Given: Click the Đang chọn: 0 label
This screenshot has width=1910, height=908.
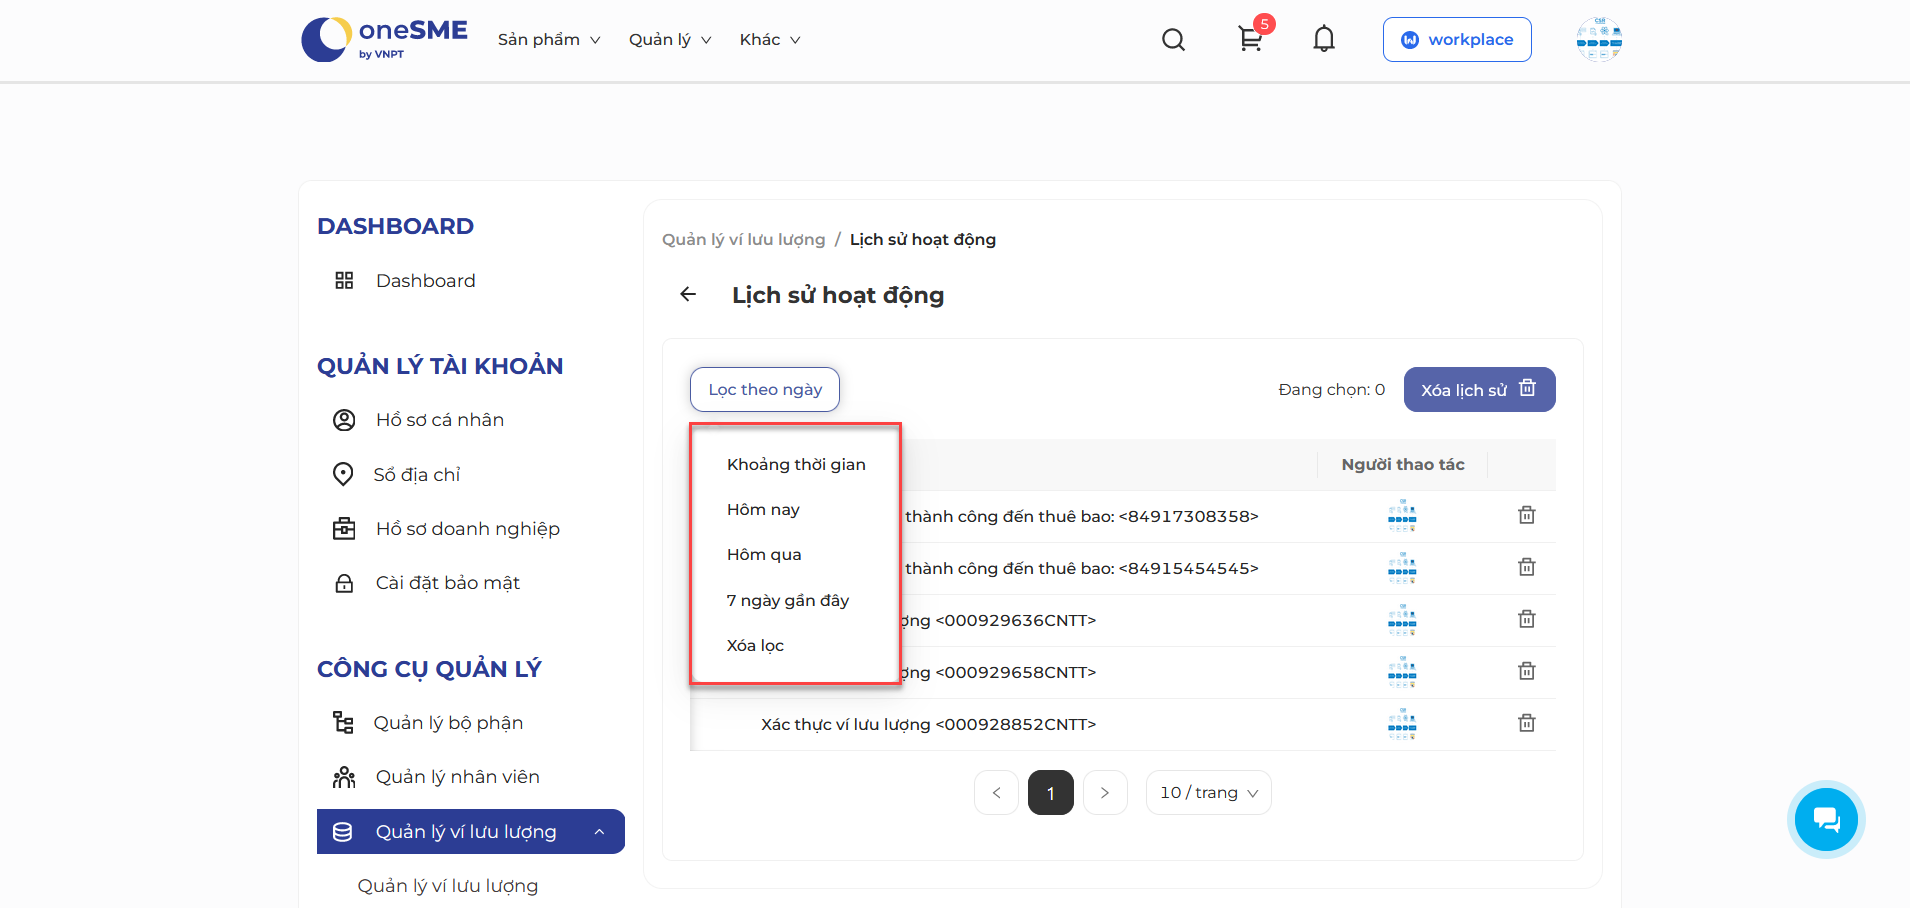Looking at the screenshot, I should tap(1331, 389).
